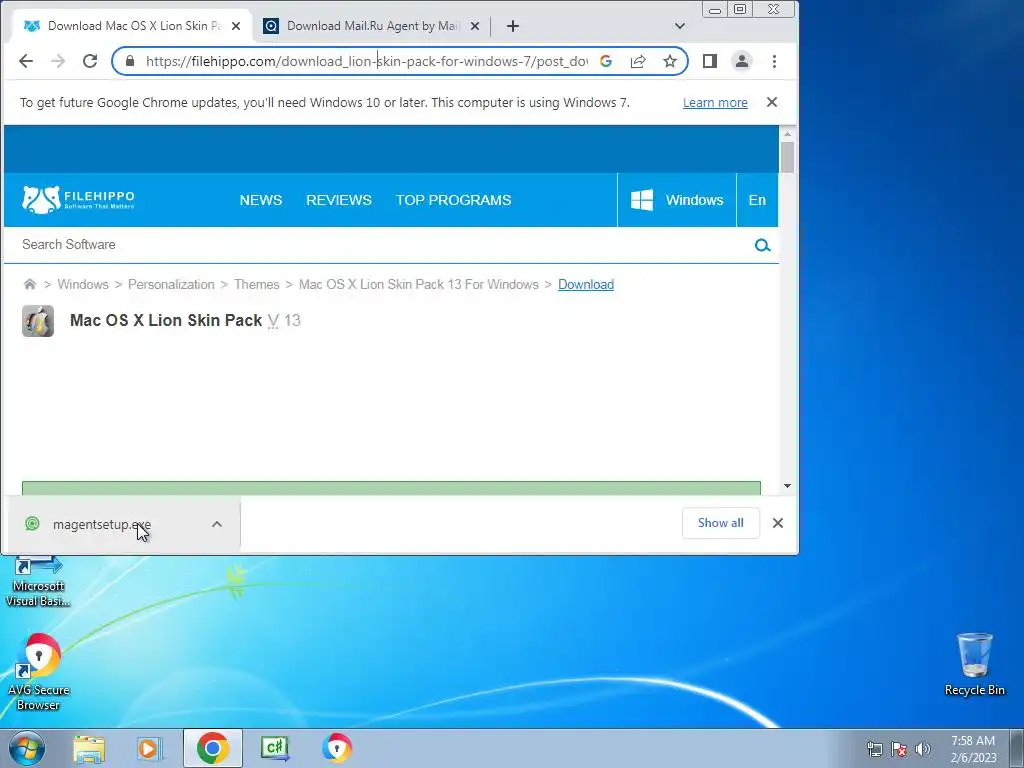Image resolution: width=1024 pixels, height=768 pixels.
Task: Click the page scroll up arrow
Action: coord(787,133)
